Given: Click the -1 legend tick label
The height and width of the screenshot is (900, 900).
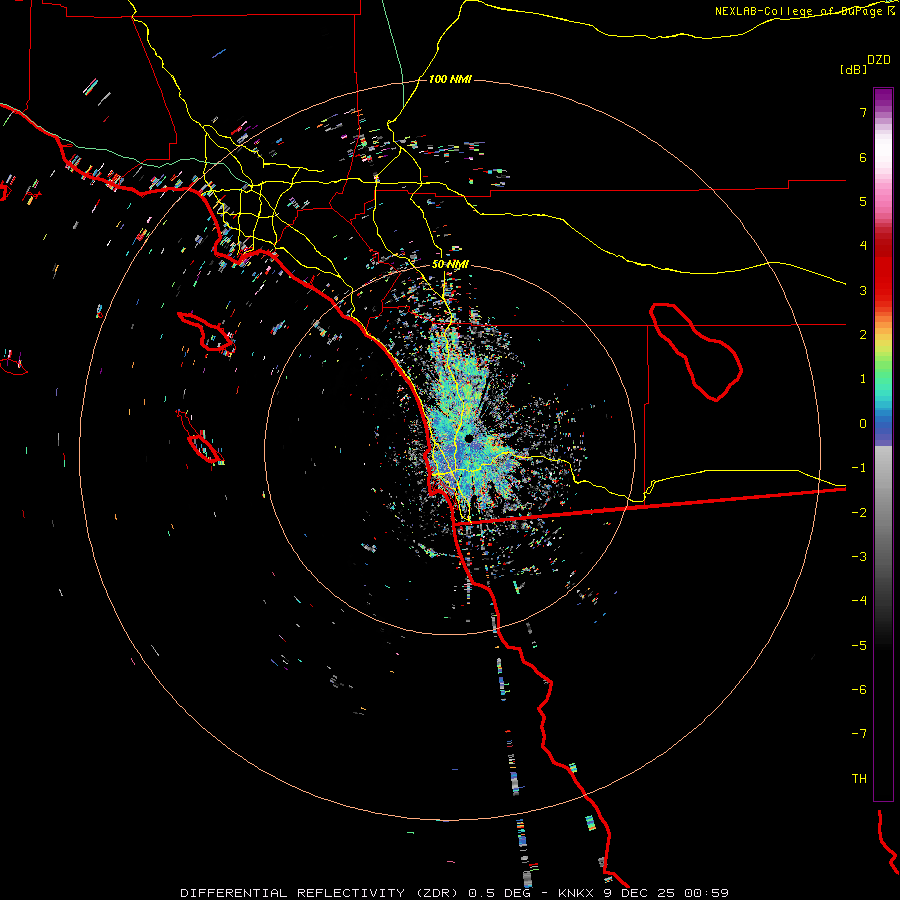Looking at the screenshot, I should (x=859, y=468).
